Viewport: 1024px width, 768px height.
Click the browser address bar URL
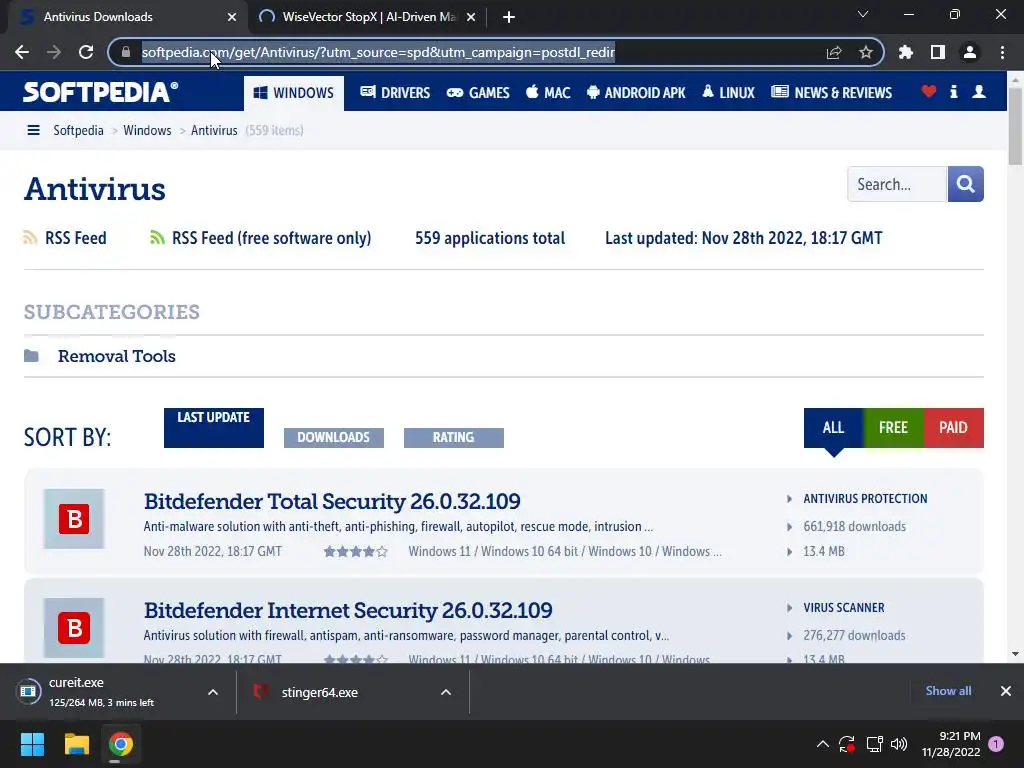tap(378, 52)
